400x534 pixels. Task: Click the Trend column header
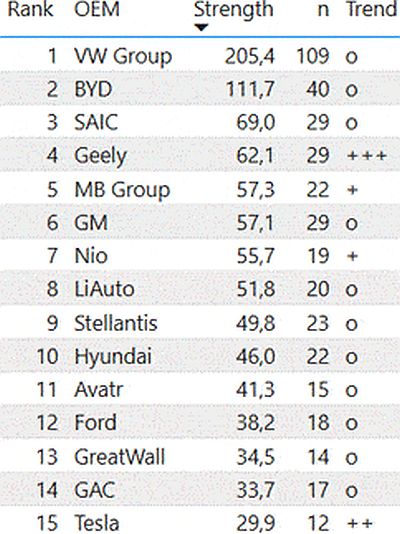(372, 9)
